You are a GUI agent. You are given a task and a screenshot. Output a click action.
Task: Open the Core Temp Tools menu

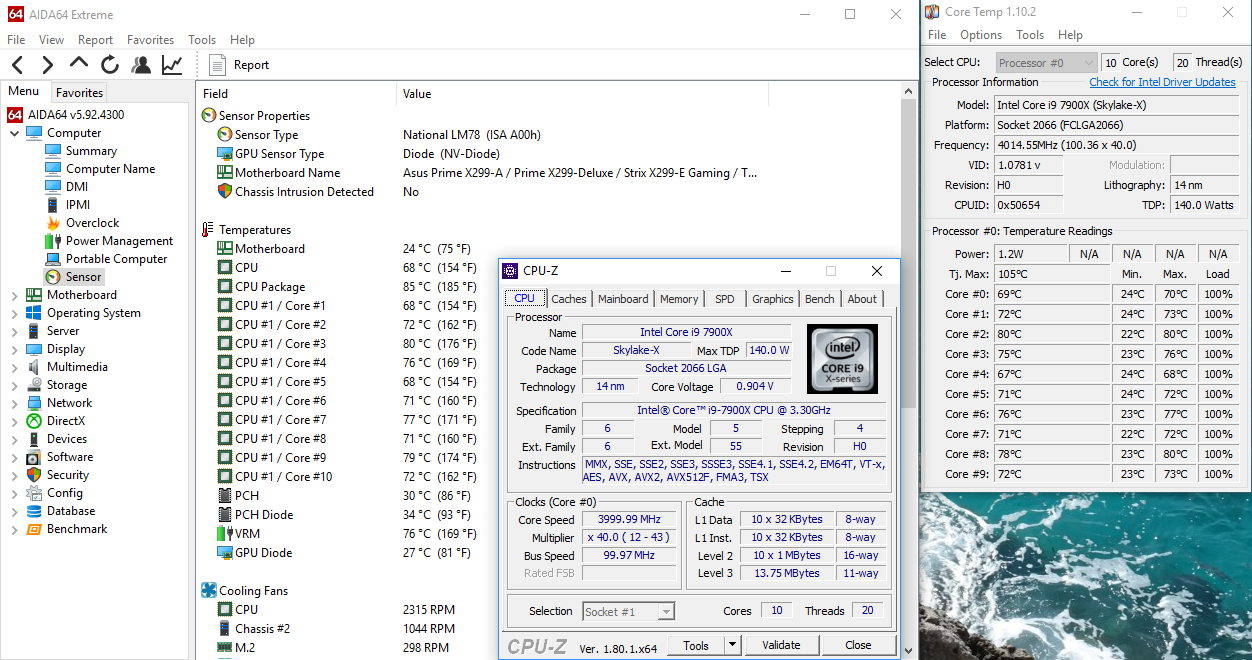[1030, 34]
